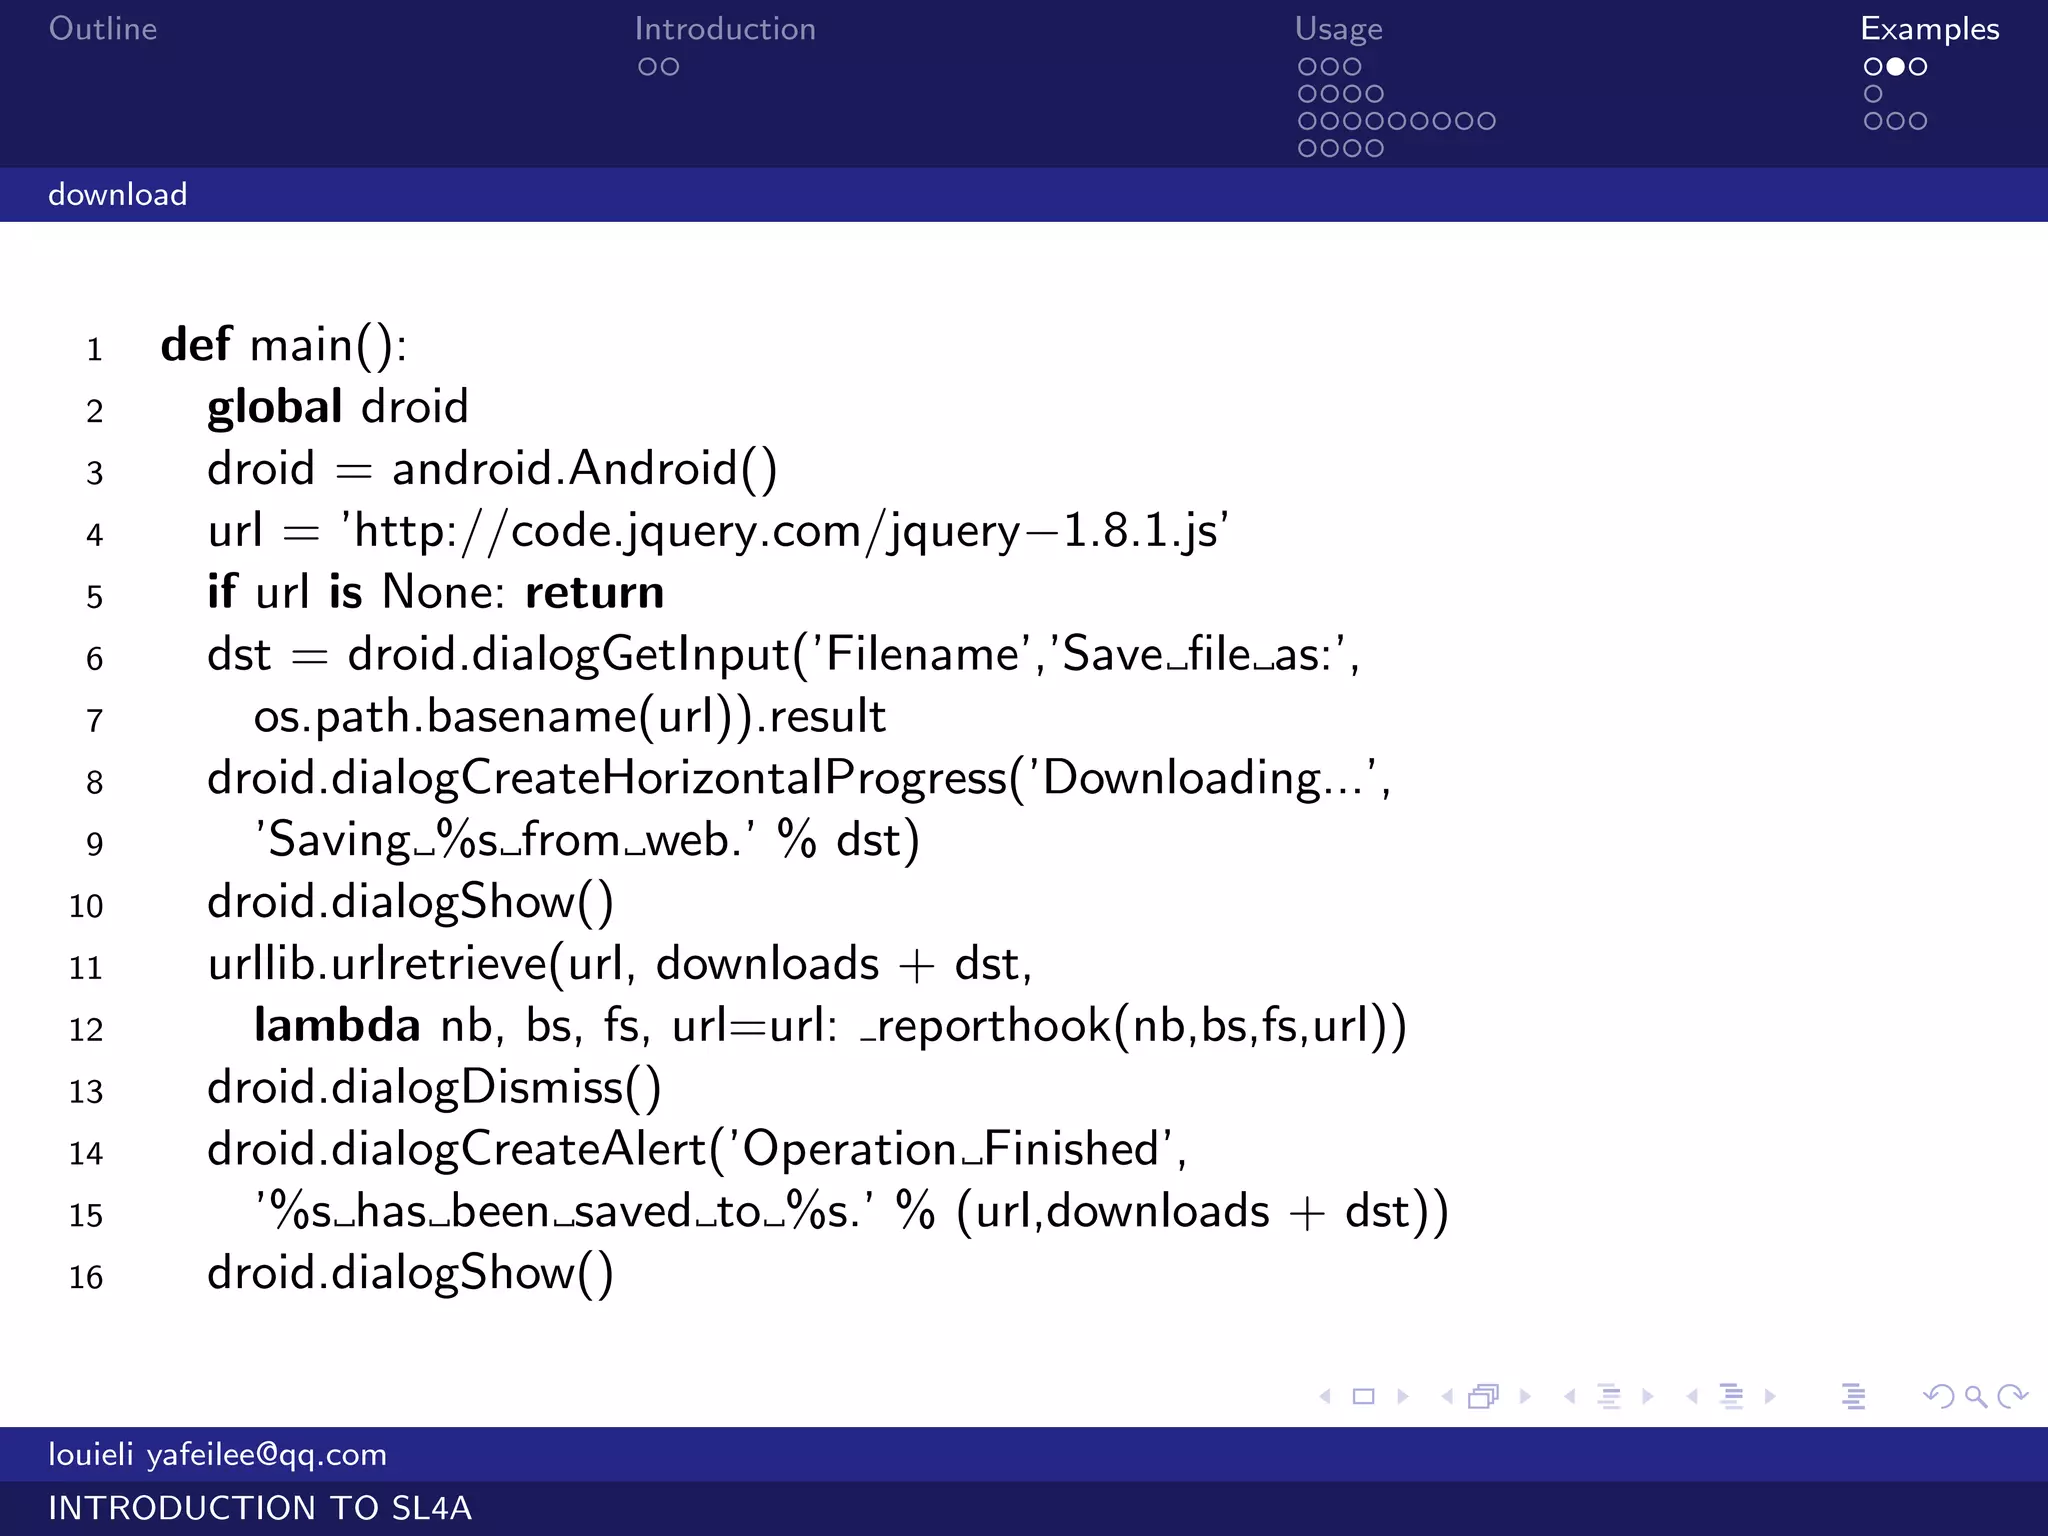The height and width of the screenshot is (1536, 2048).
Task: Click 'droid.dialogShow()' on line 16
Action: (x=410, y=1274)
